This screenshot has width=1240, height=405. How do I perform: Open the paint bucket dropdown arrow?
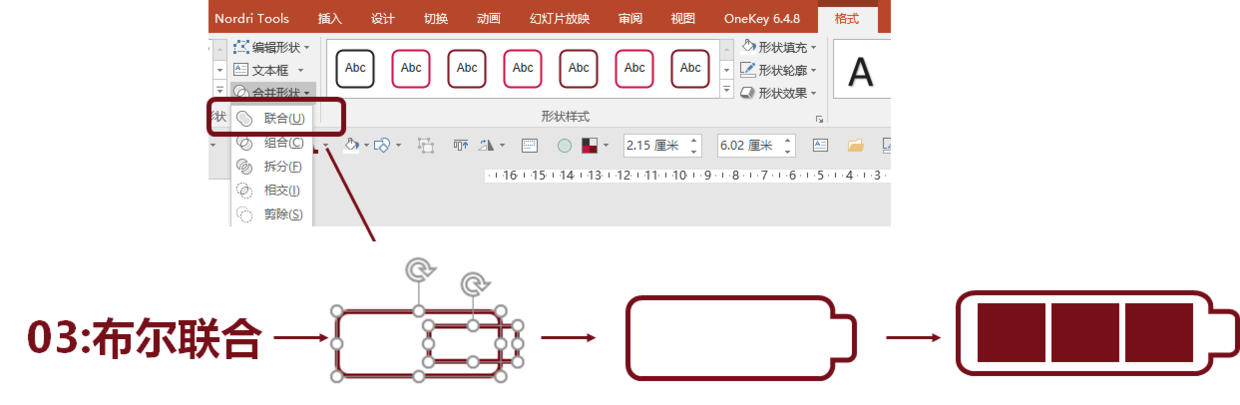point(366,145)
